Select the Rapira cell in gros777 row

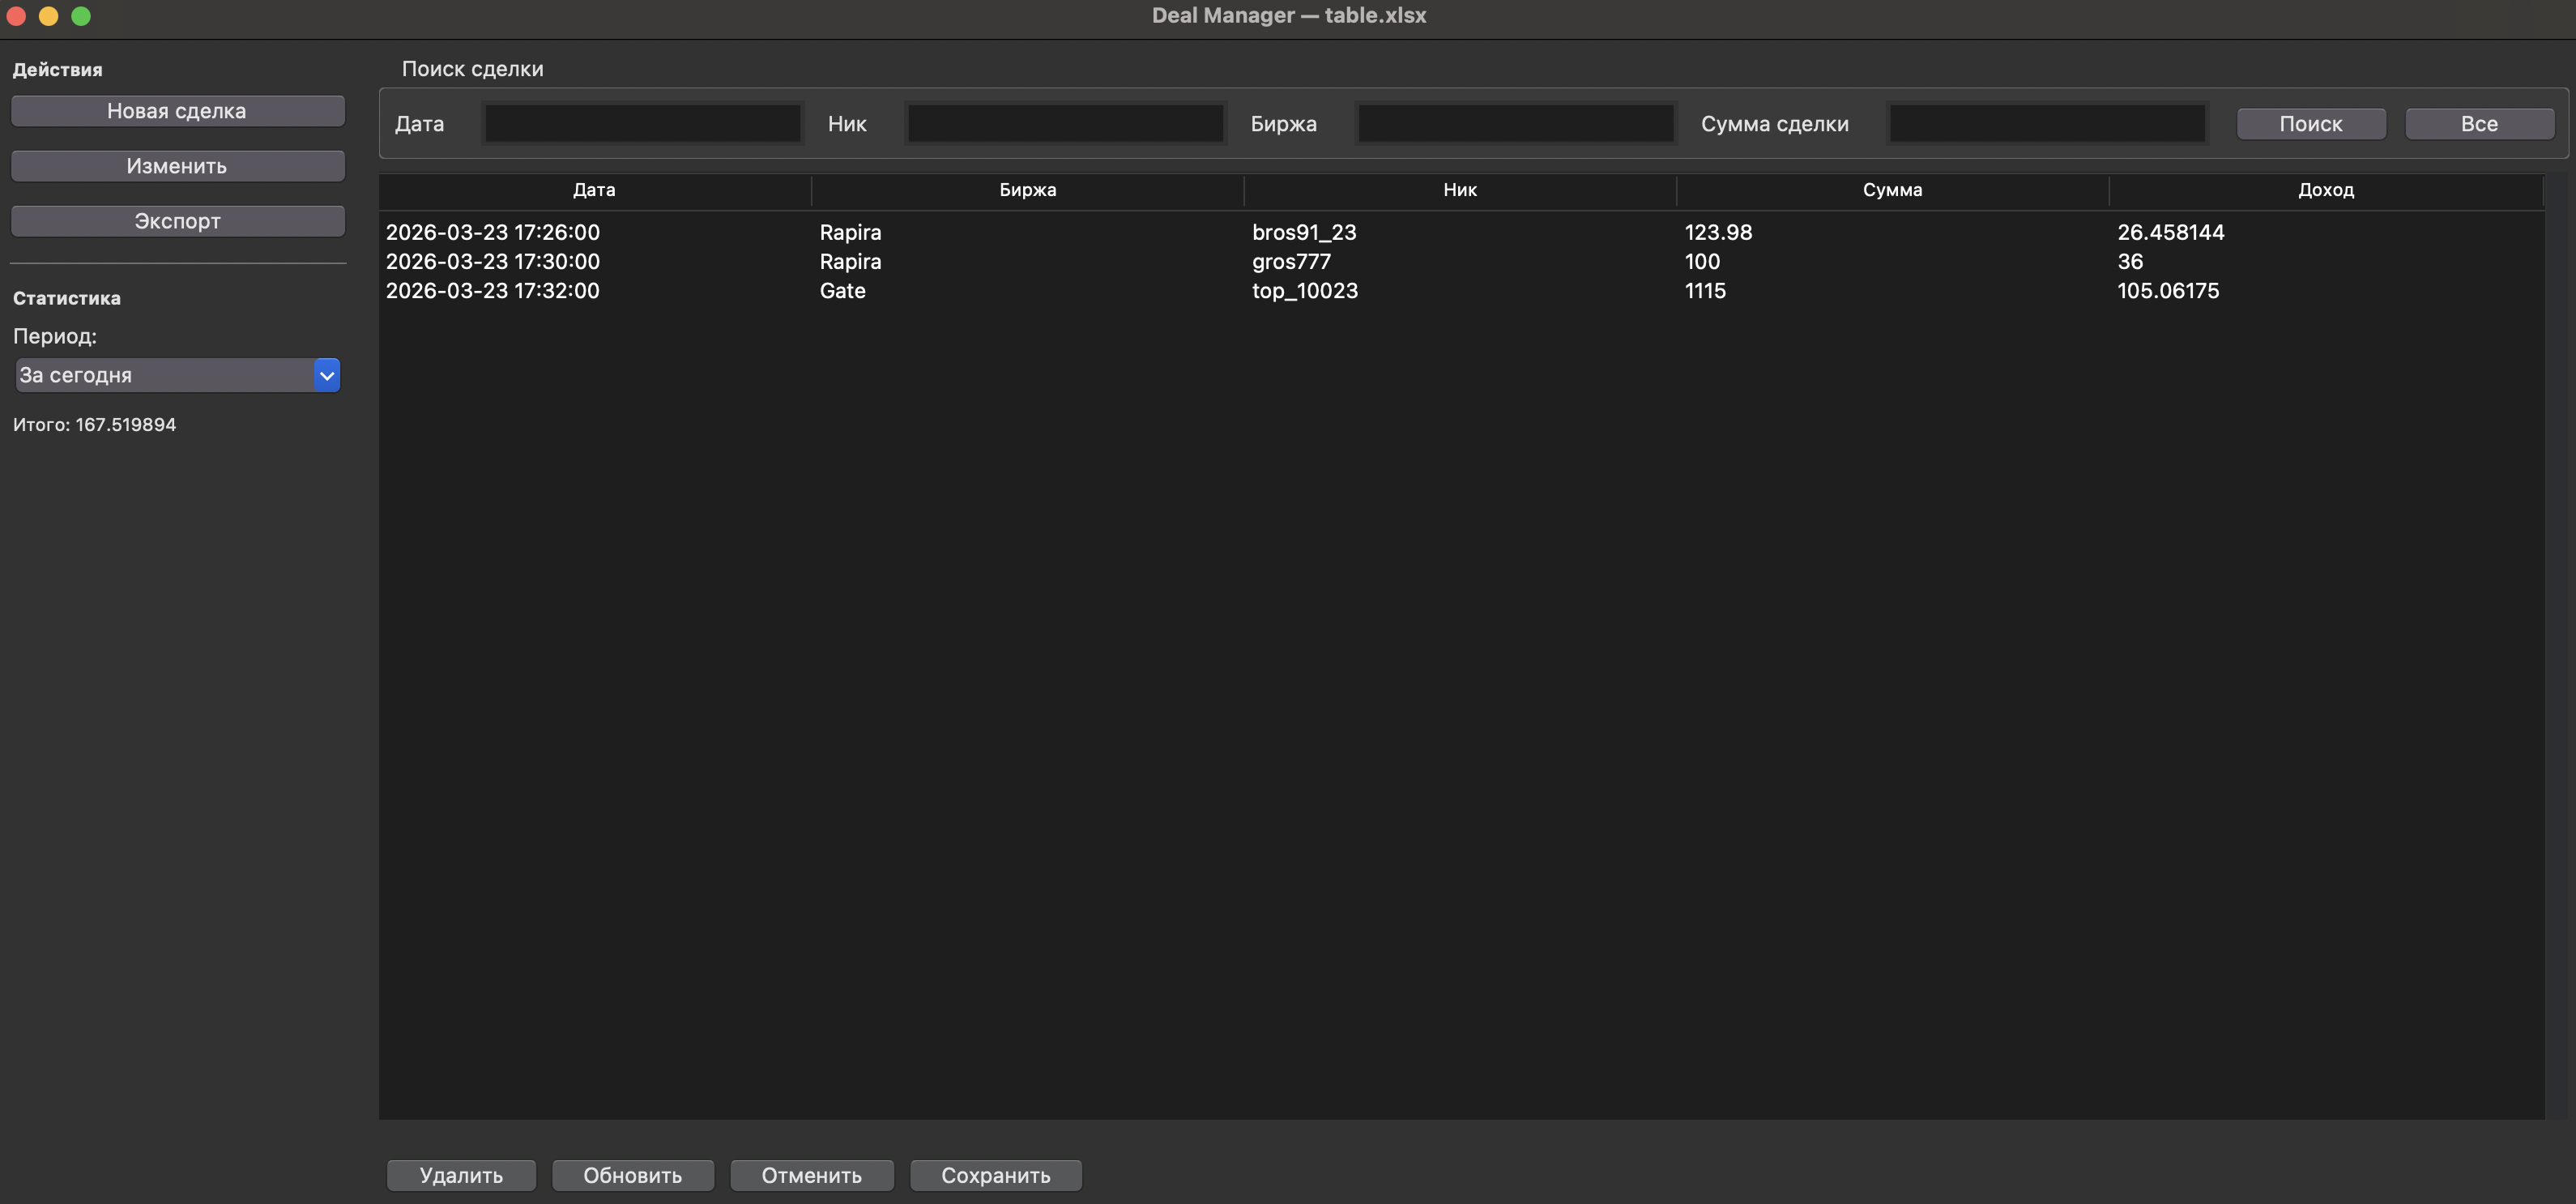(1028, 262)
